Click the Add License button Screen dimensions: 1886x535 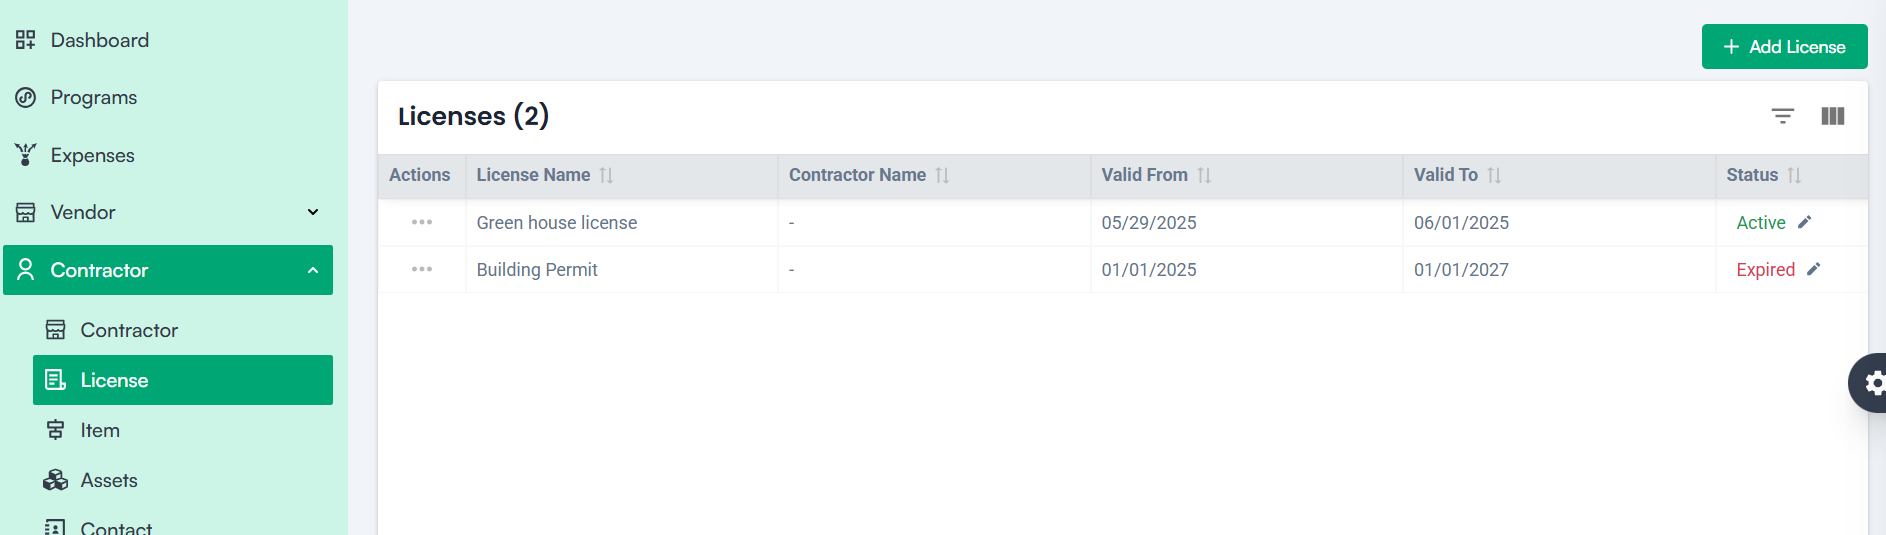click(1784, 47)
